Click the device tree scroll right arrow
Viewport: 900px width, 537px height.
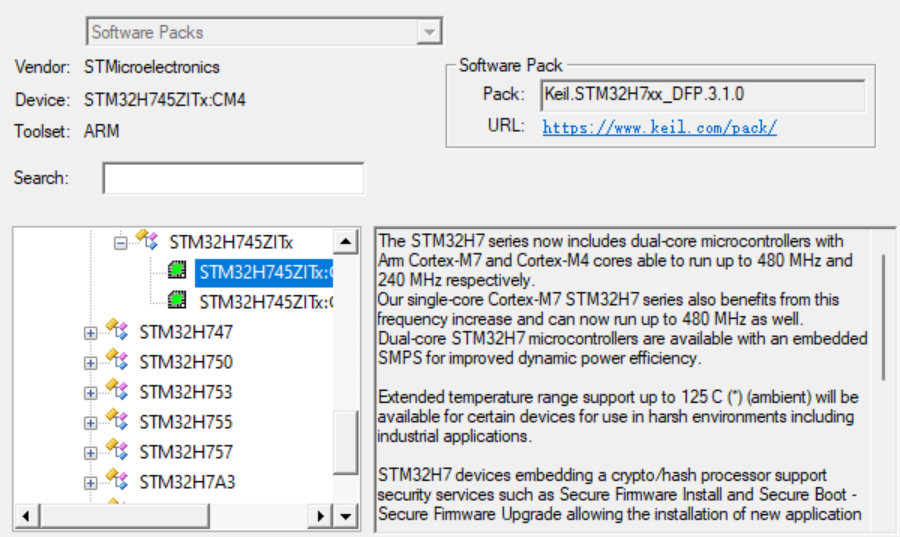tap(321, 516)
